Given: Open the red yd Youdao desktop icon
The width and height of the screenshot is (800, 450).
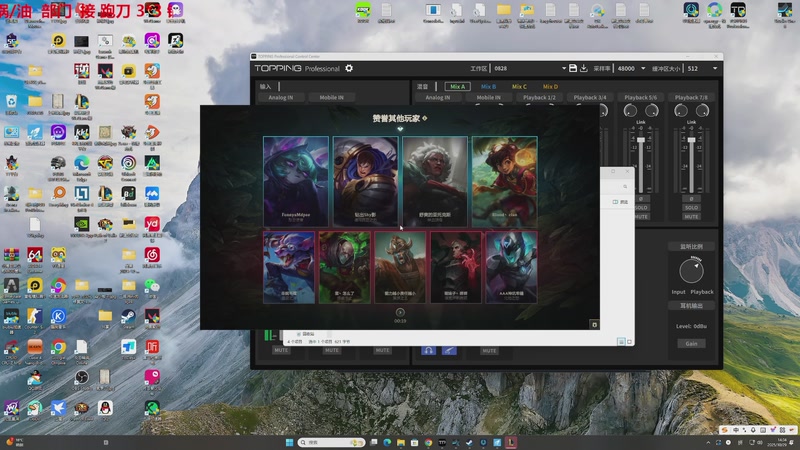Looking at the screenshot, I should (152, 227).
